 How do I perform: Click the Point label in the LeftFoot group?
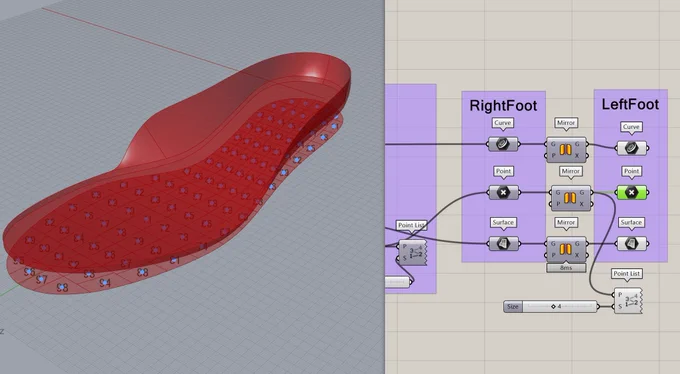(631, 171)
